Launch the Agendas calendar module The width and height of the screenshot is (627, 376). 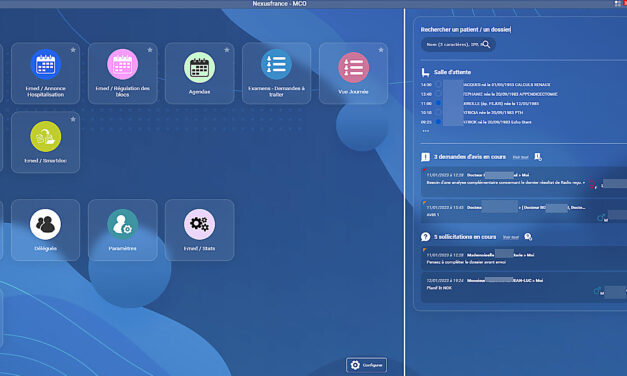click(199, 73)
